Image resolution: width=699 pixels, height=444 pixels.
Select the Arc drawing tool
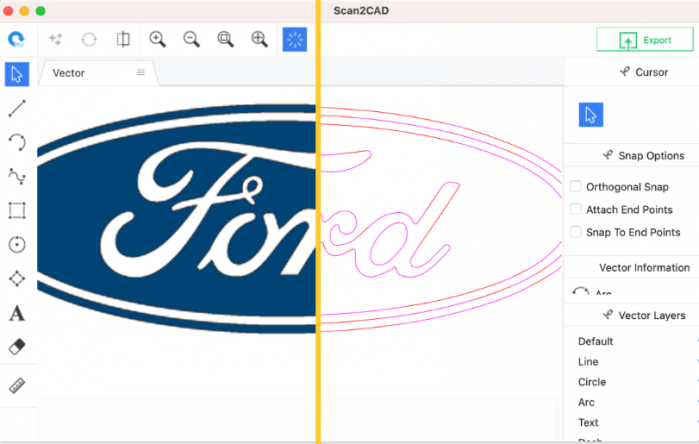pyautogui.click(x=17, y=142)
